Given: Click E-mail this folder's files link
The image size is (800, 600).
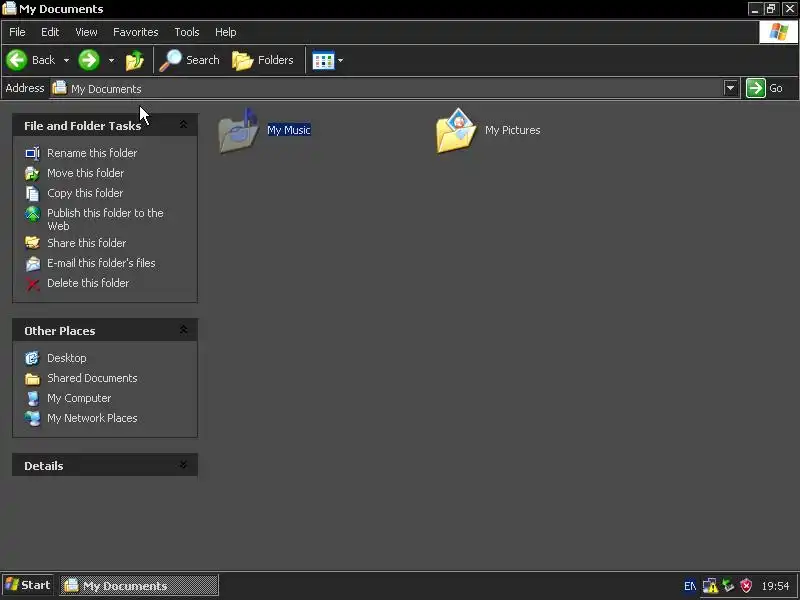Looking at the screenshot, I should pos(102,263).
